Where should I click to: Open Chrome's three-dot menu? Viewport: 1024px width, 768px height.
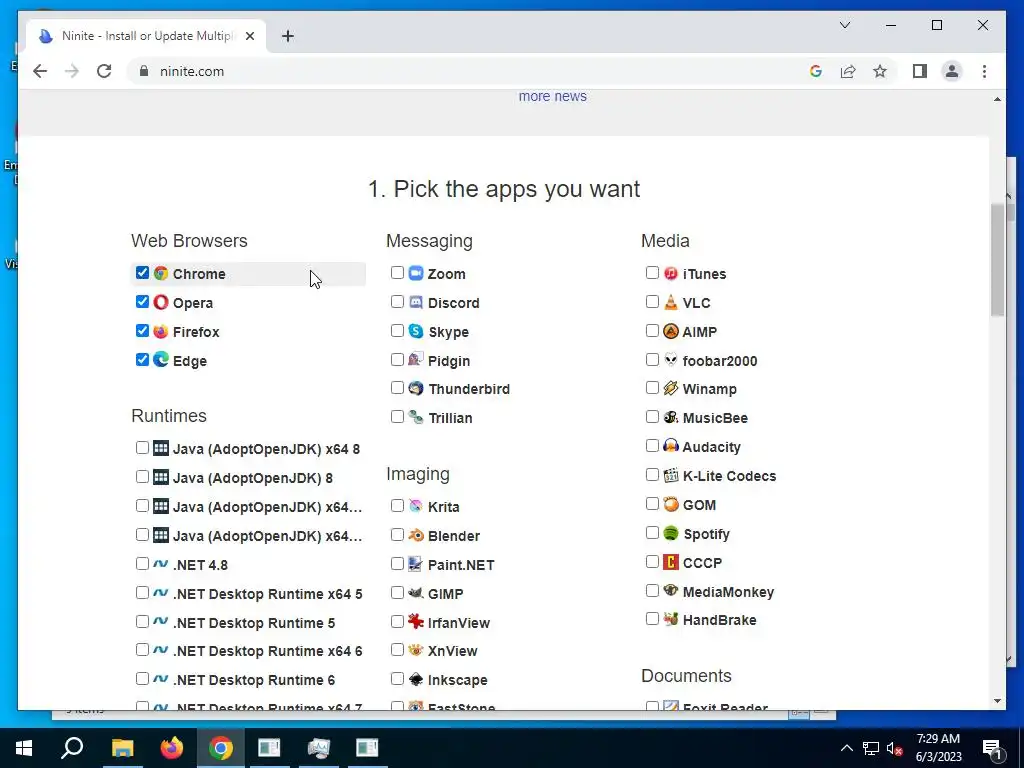click(x=984, y=71)
